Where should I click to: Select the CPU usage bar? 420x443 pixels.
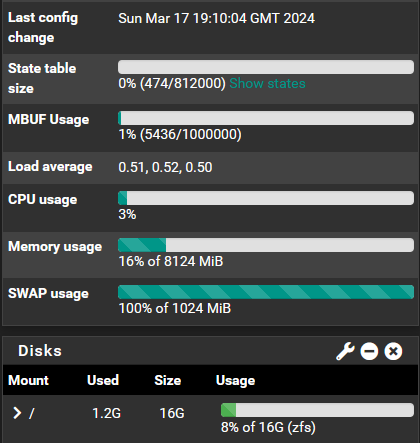click(266, 198)
